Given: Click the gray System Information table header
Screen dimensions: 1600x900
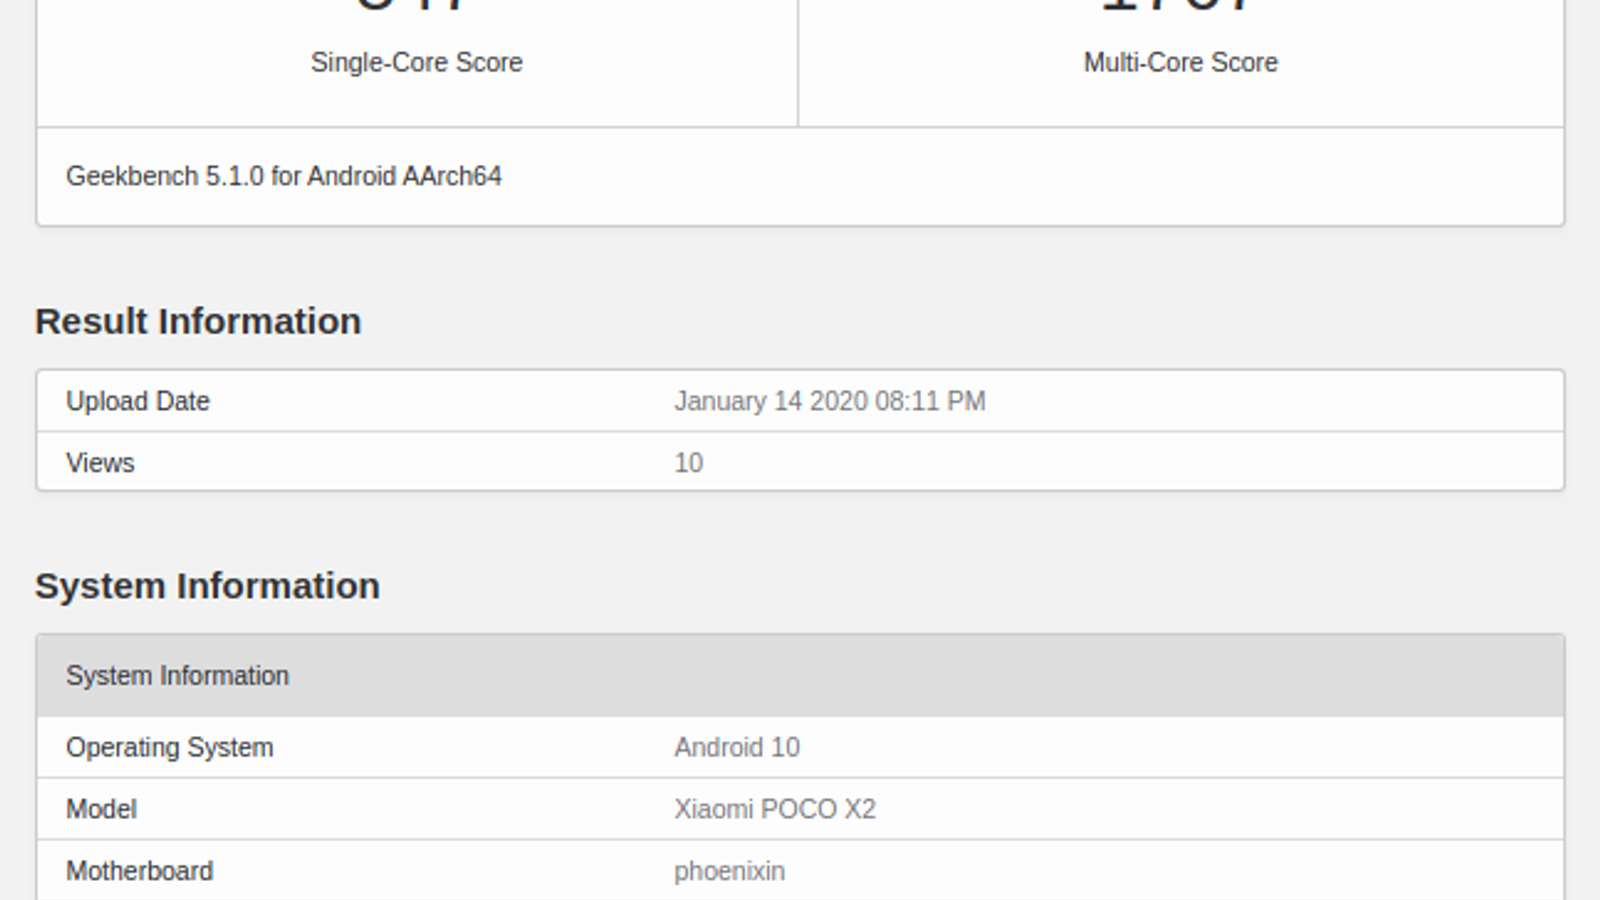Looking at the screenshot, I should (177, 676).
